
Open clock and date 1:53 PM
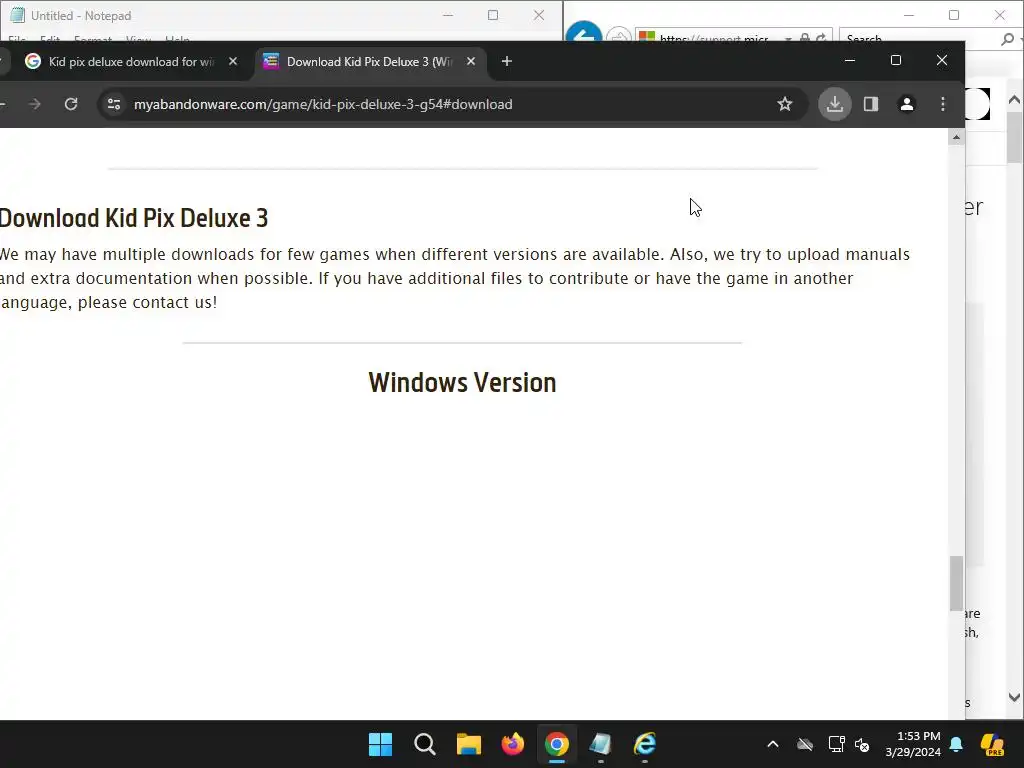tap(912, 744)
